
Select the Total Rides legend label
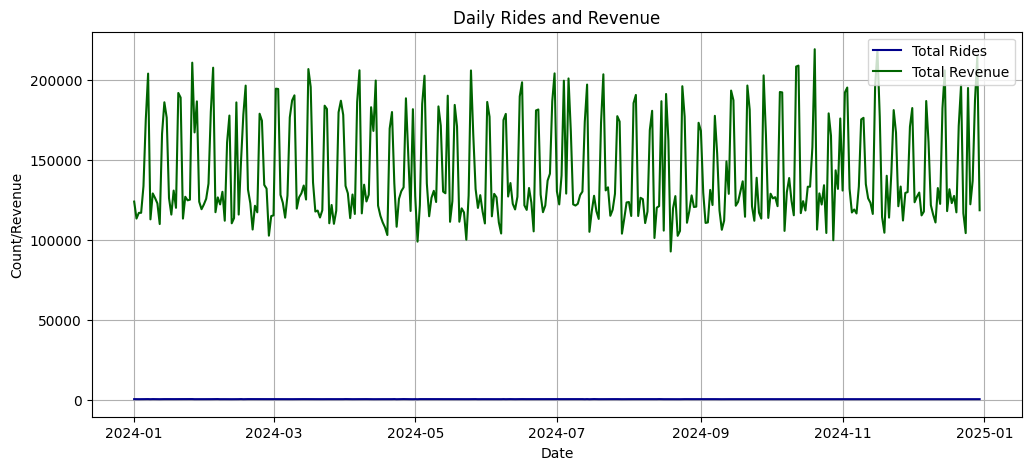[x=949, y=51]
